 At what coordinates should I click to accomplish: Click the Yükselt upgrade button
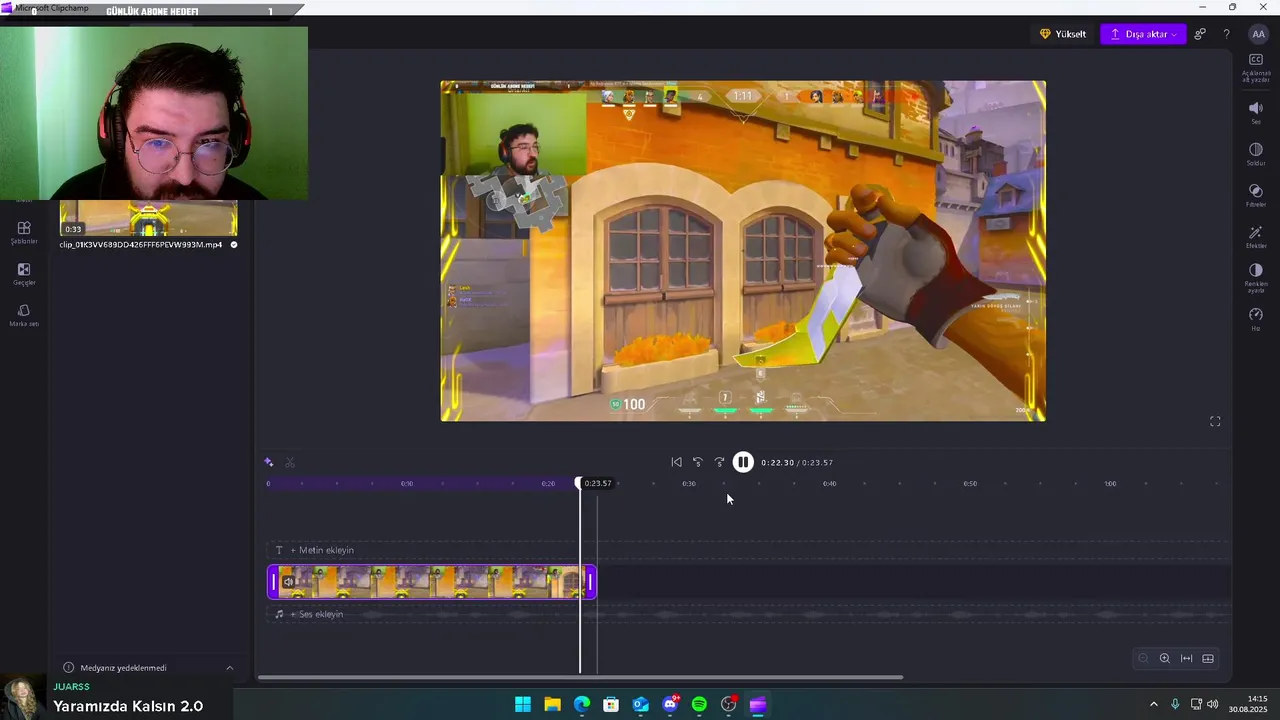point(1063,34)
